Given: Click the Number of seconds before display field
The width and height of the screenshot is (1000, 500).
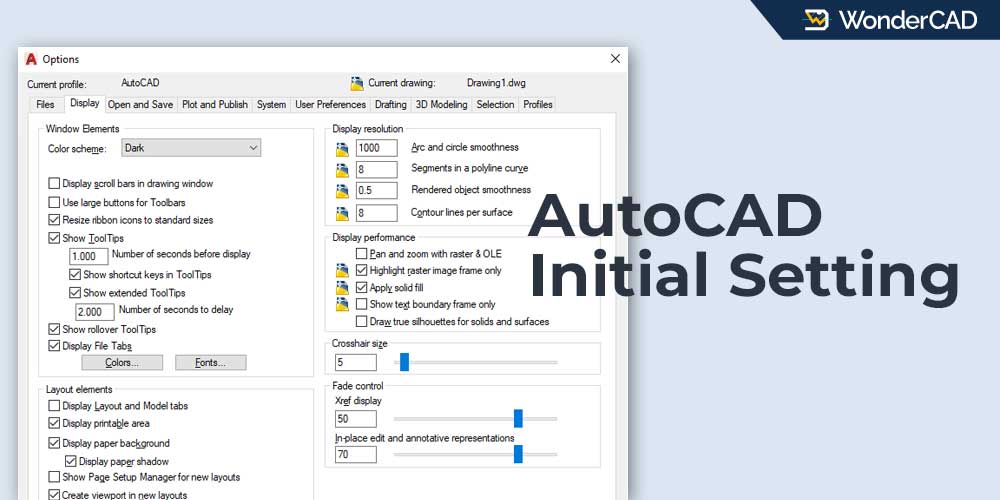Looking at the screenshot, I should (89, 256).
